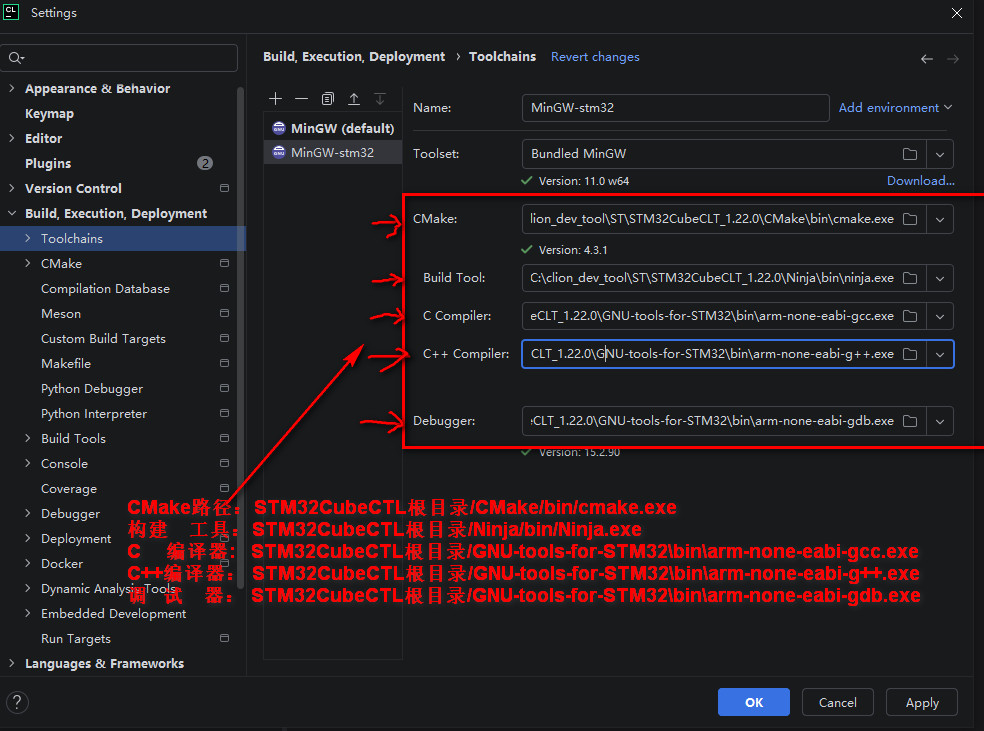Open the Toolset dropdown arrow

point(939,154)
